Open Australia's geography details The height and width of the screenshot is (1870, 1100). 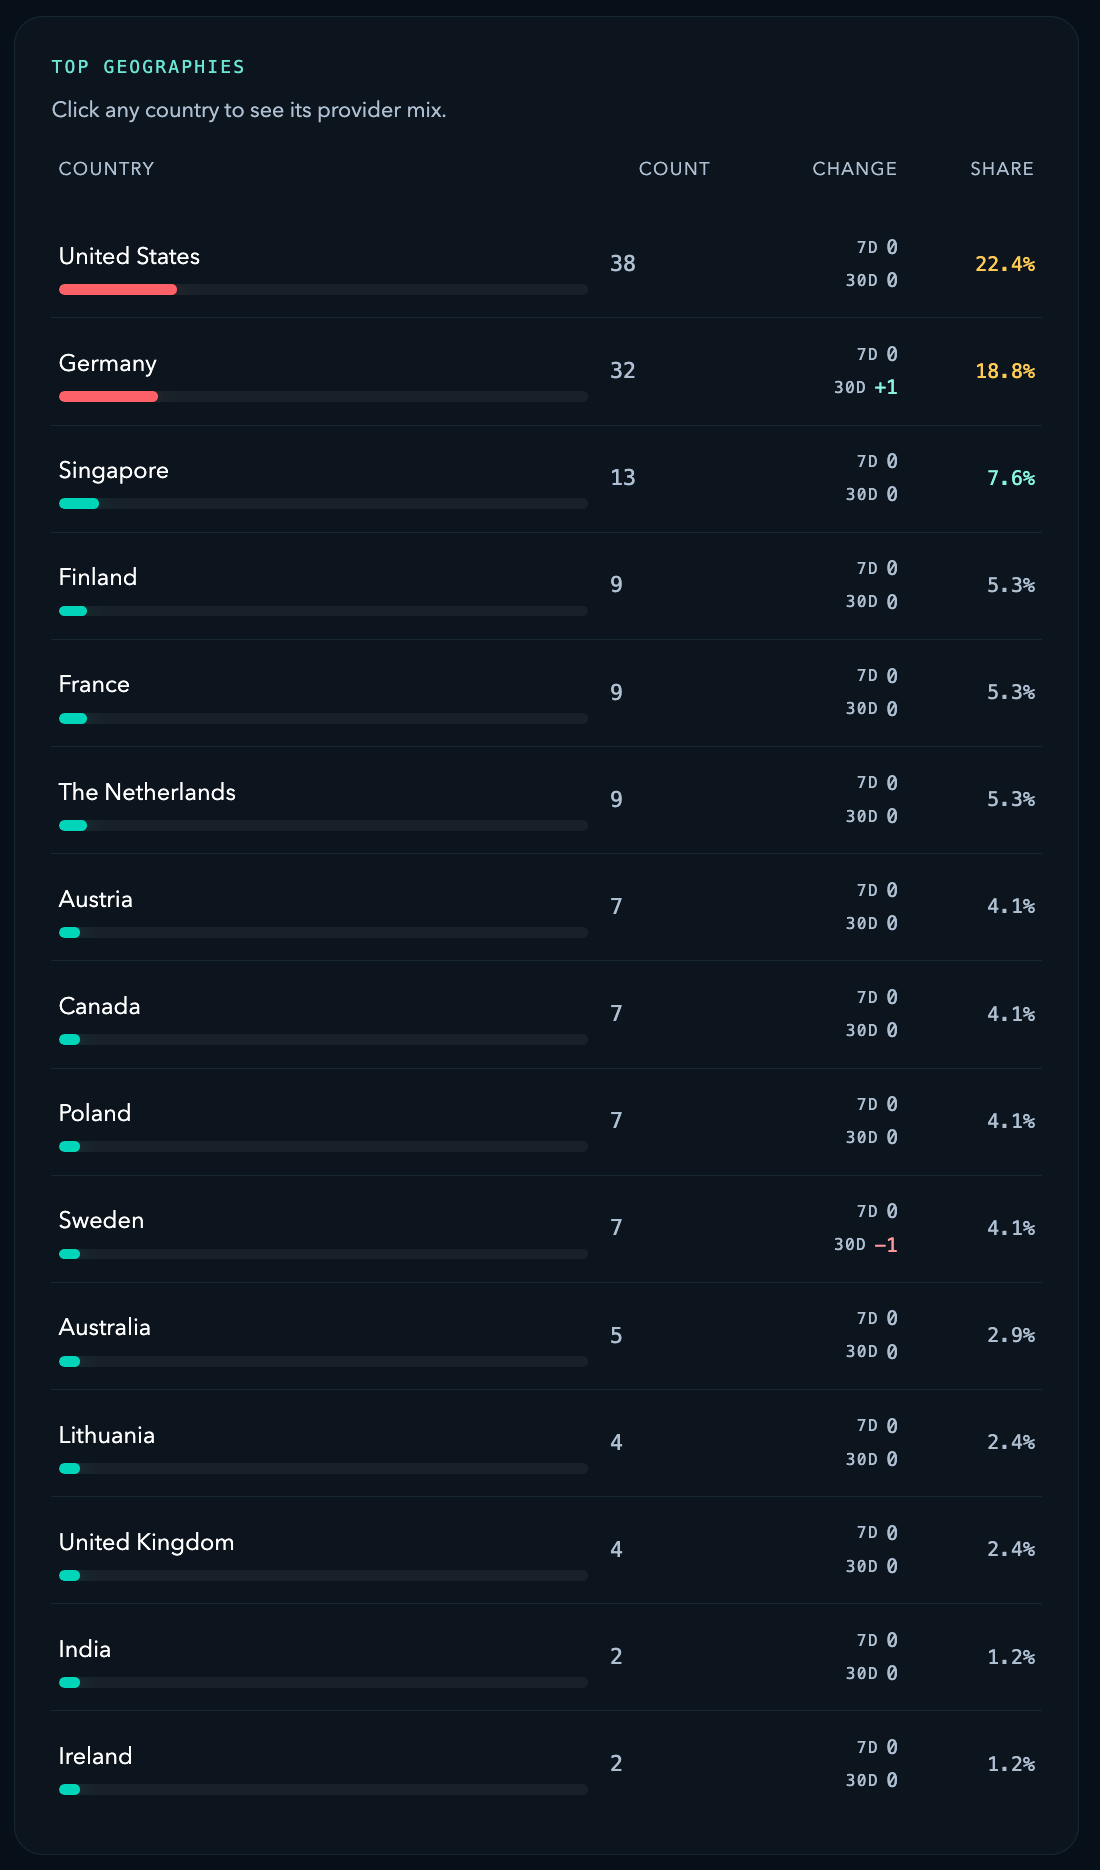click(104, 1327)
